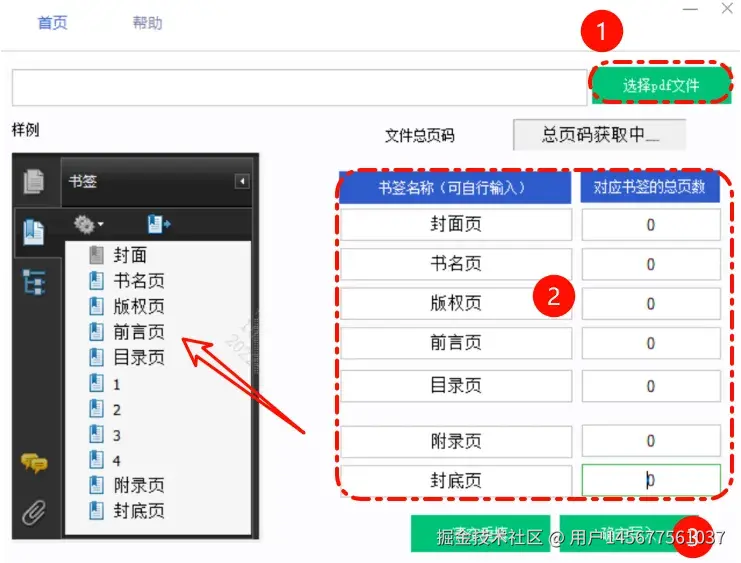Image resolution: width=741 pixels, height=563 pixels.
Task: Select bookmark 1 in sample list
Action: click(x=105, y=384)
